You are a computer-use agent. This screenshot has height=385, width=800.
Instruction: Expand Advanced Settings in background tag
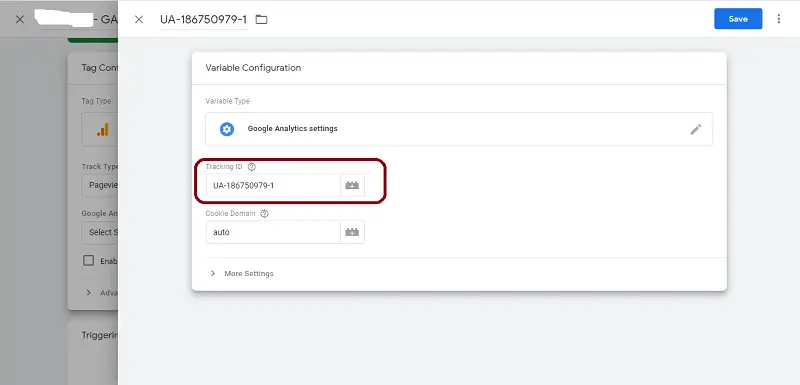click(x=102, y=293)
